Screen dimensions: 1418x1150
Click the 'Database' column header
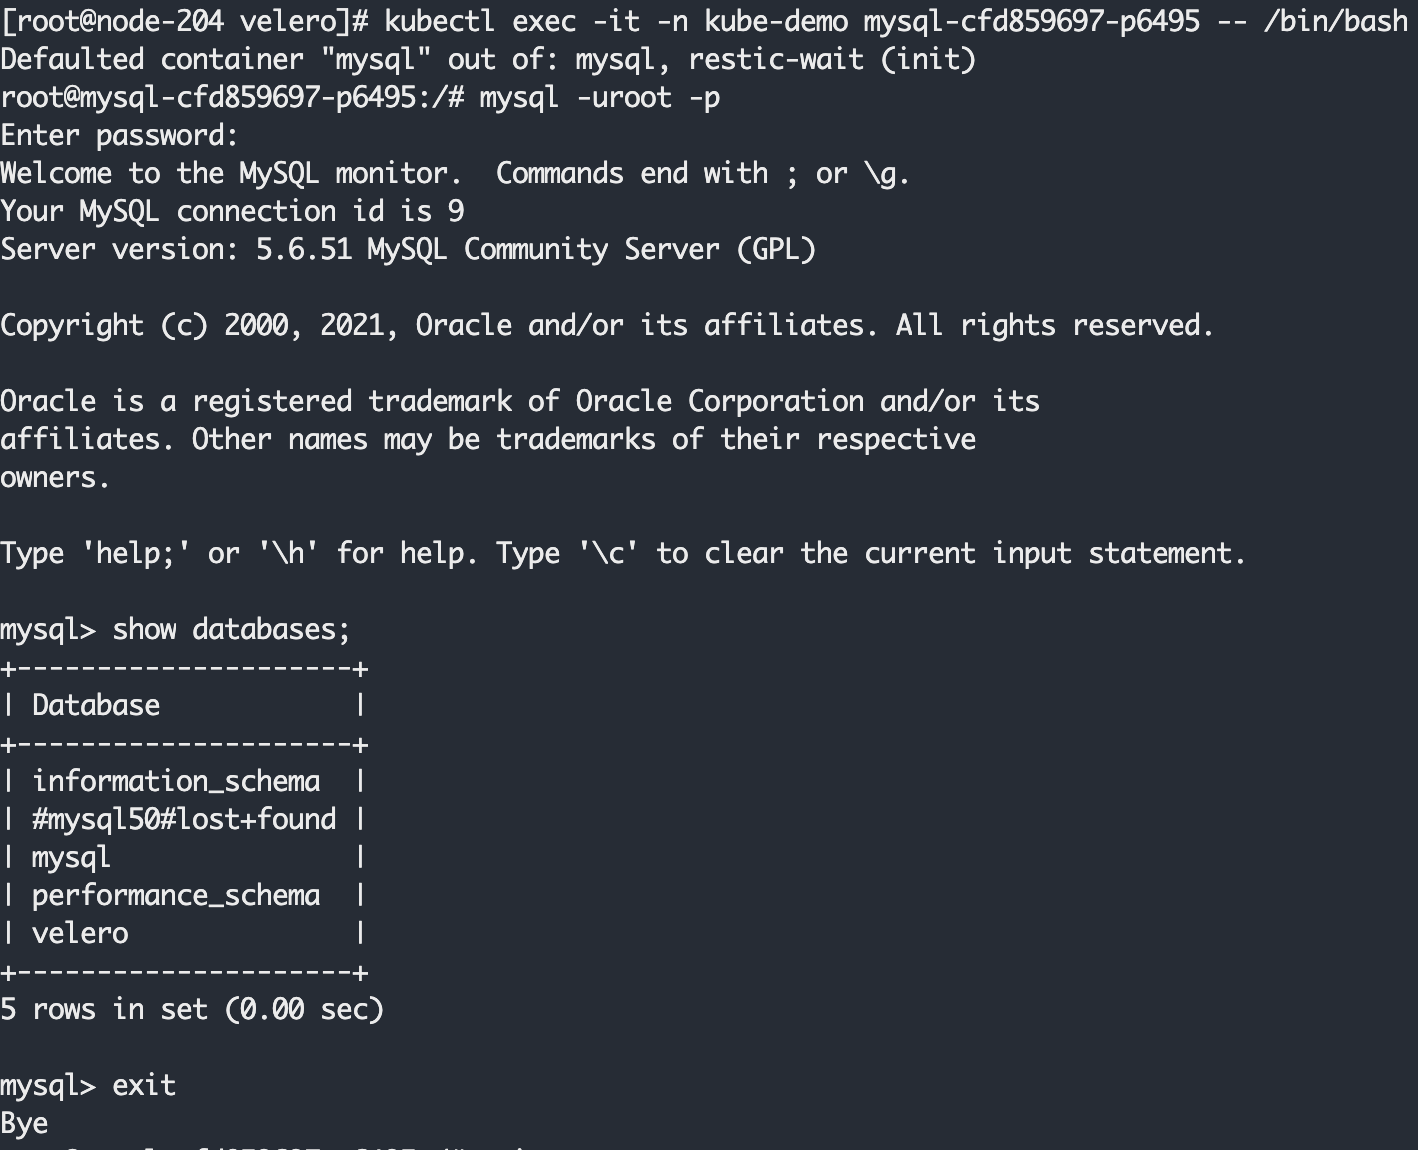pos(96,705)
